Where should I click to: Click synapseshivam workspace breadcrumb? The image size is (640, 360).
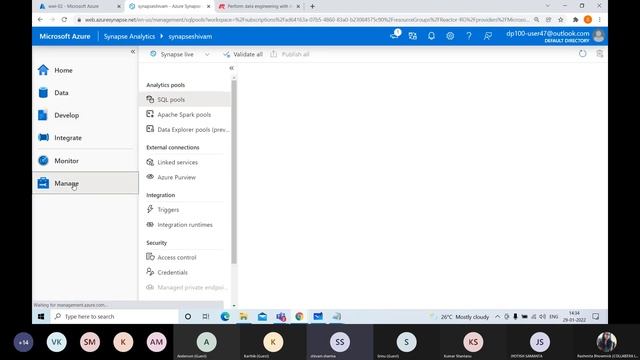190,36
